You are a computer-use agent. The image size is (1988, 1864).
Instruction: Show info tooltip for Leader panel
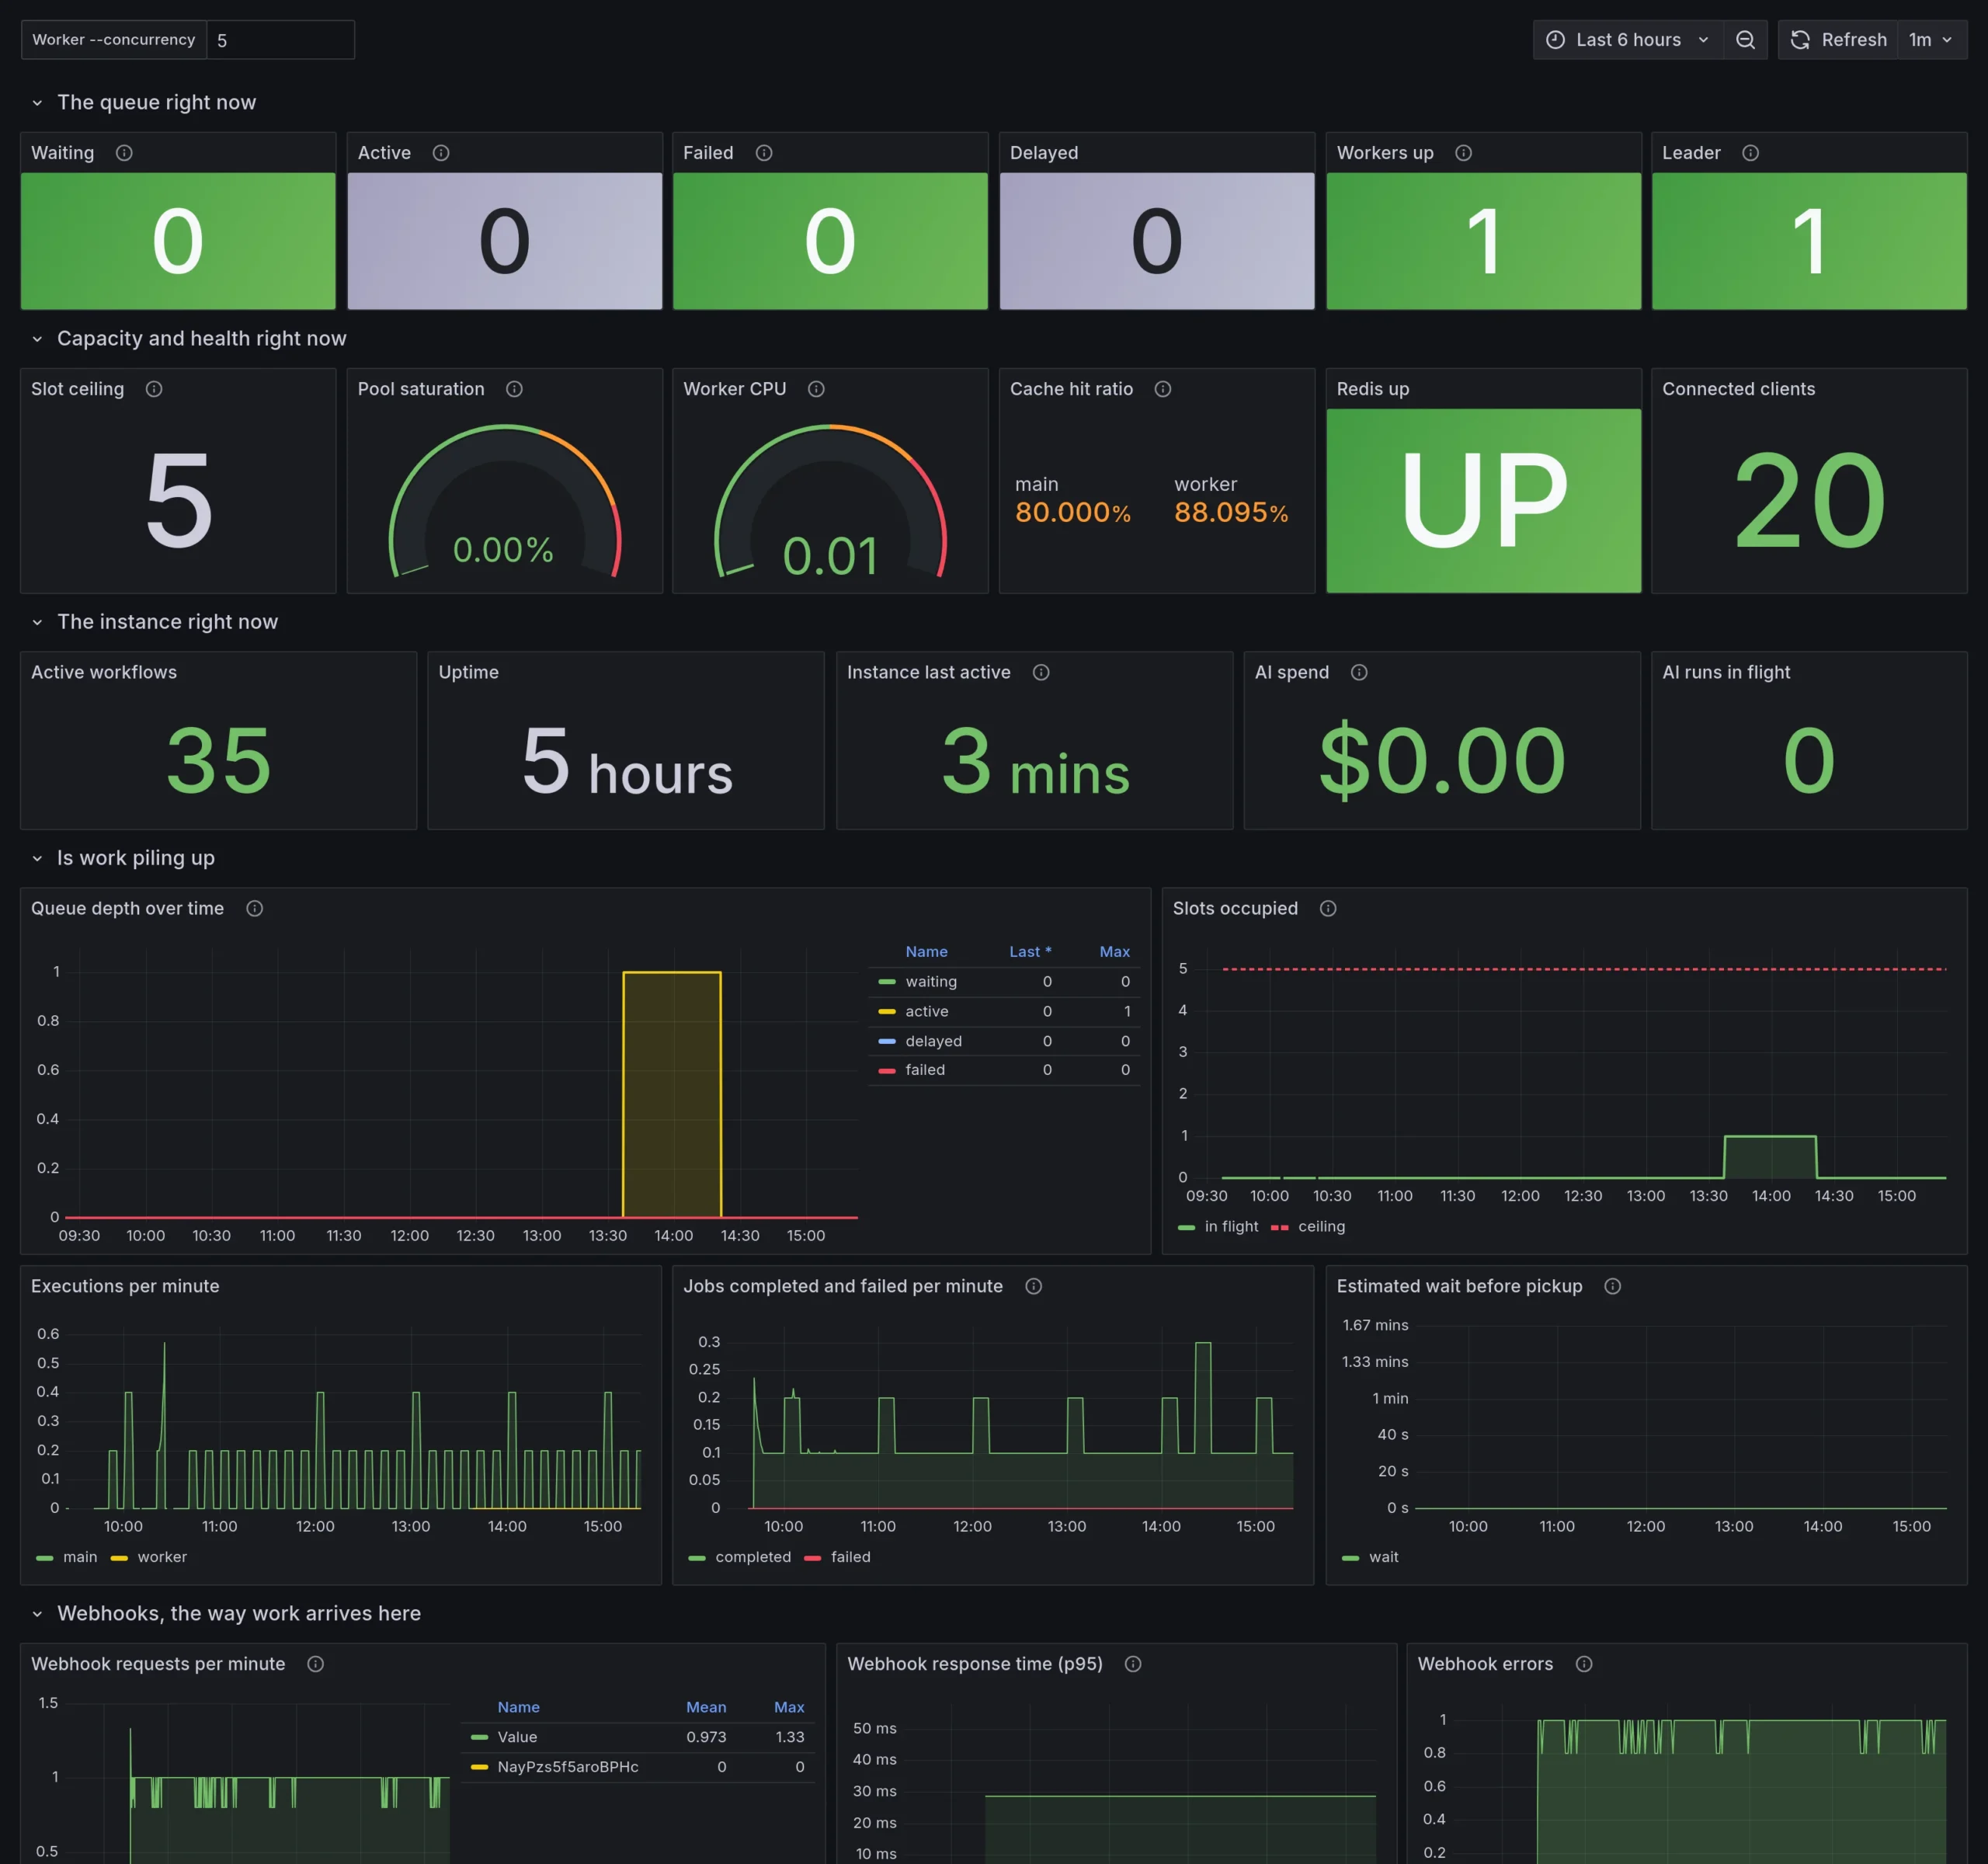[x=1750, y=153]
